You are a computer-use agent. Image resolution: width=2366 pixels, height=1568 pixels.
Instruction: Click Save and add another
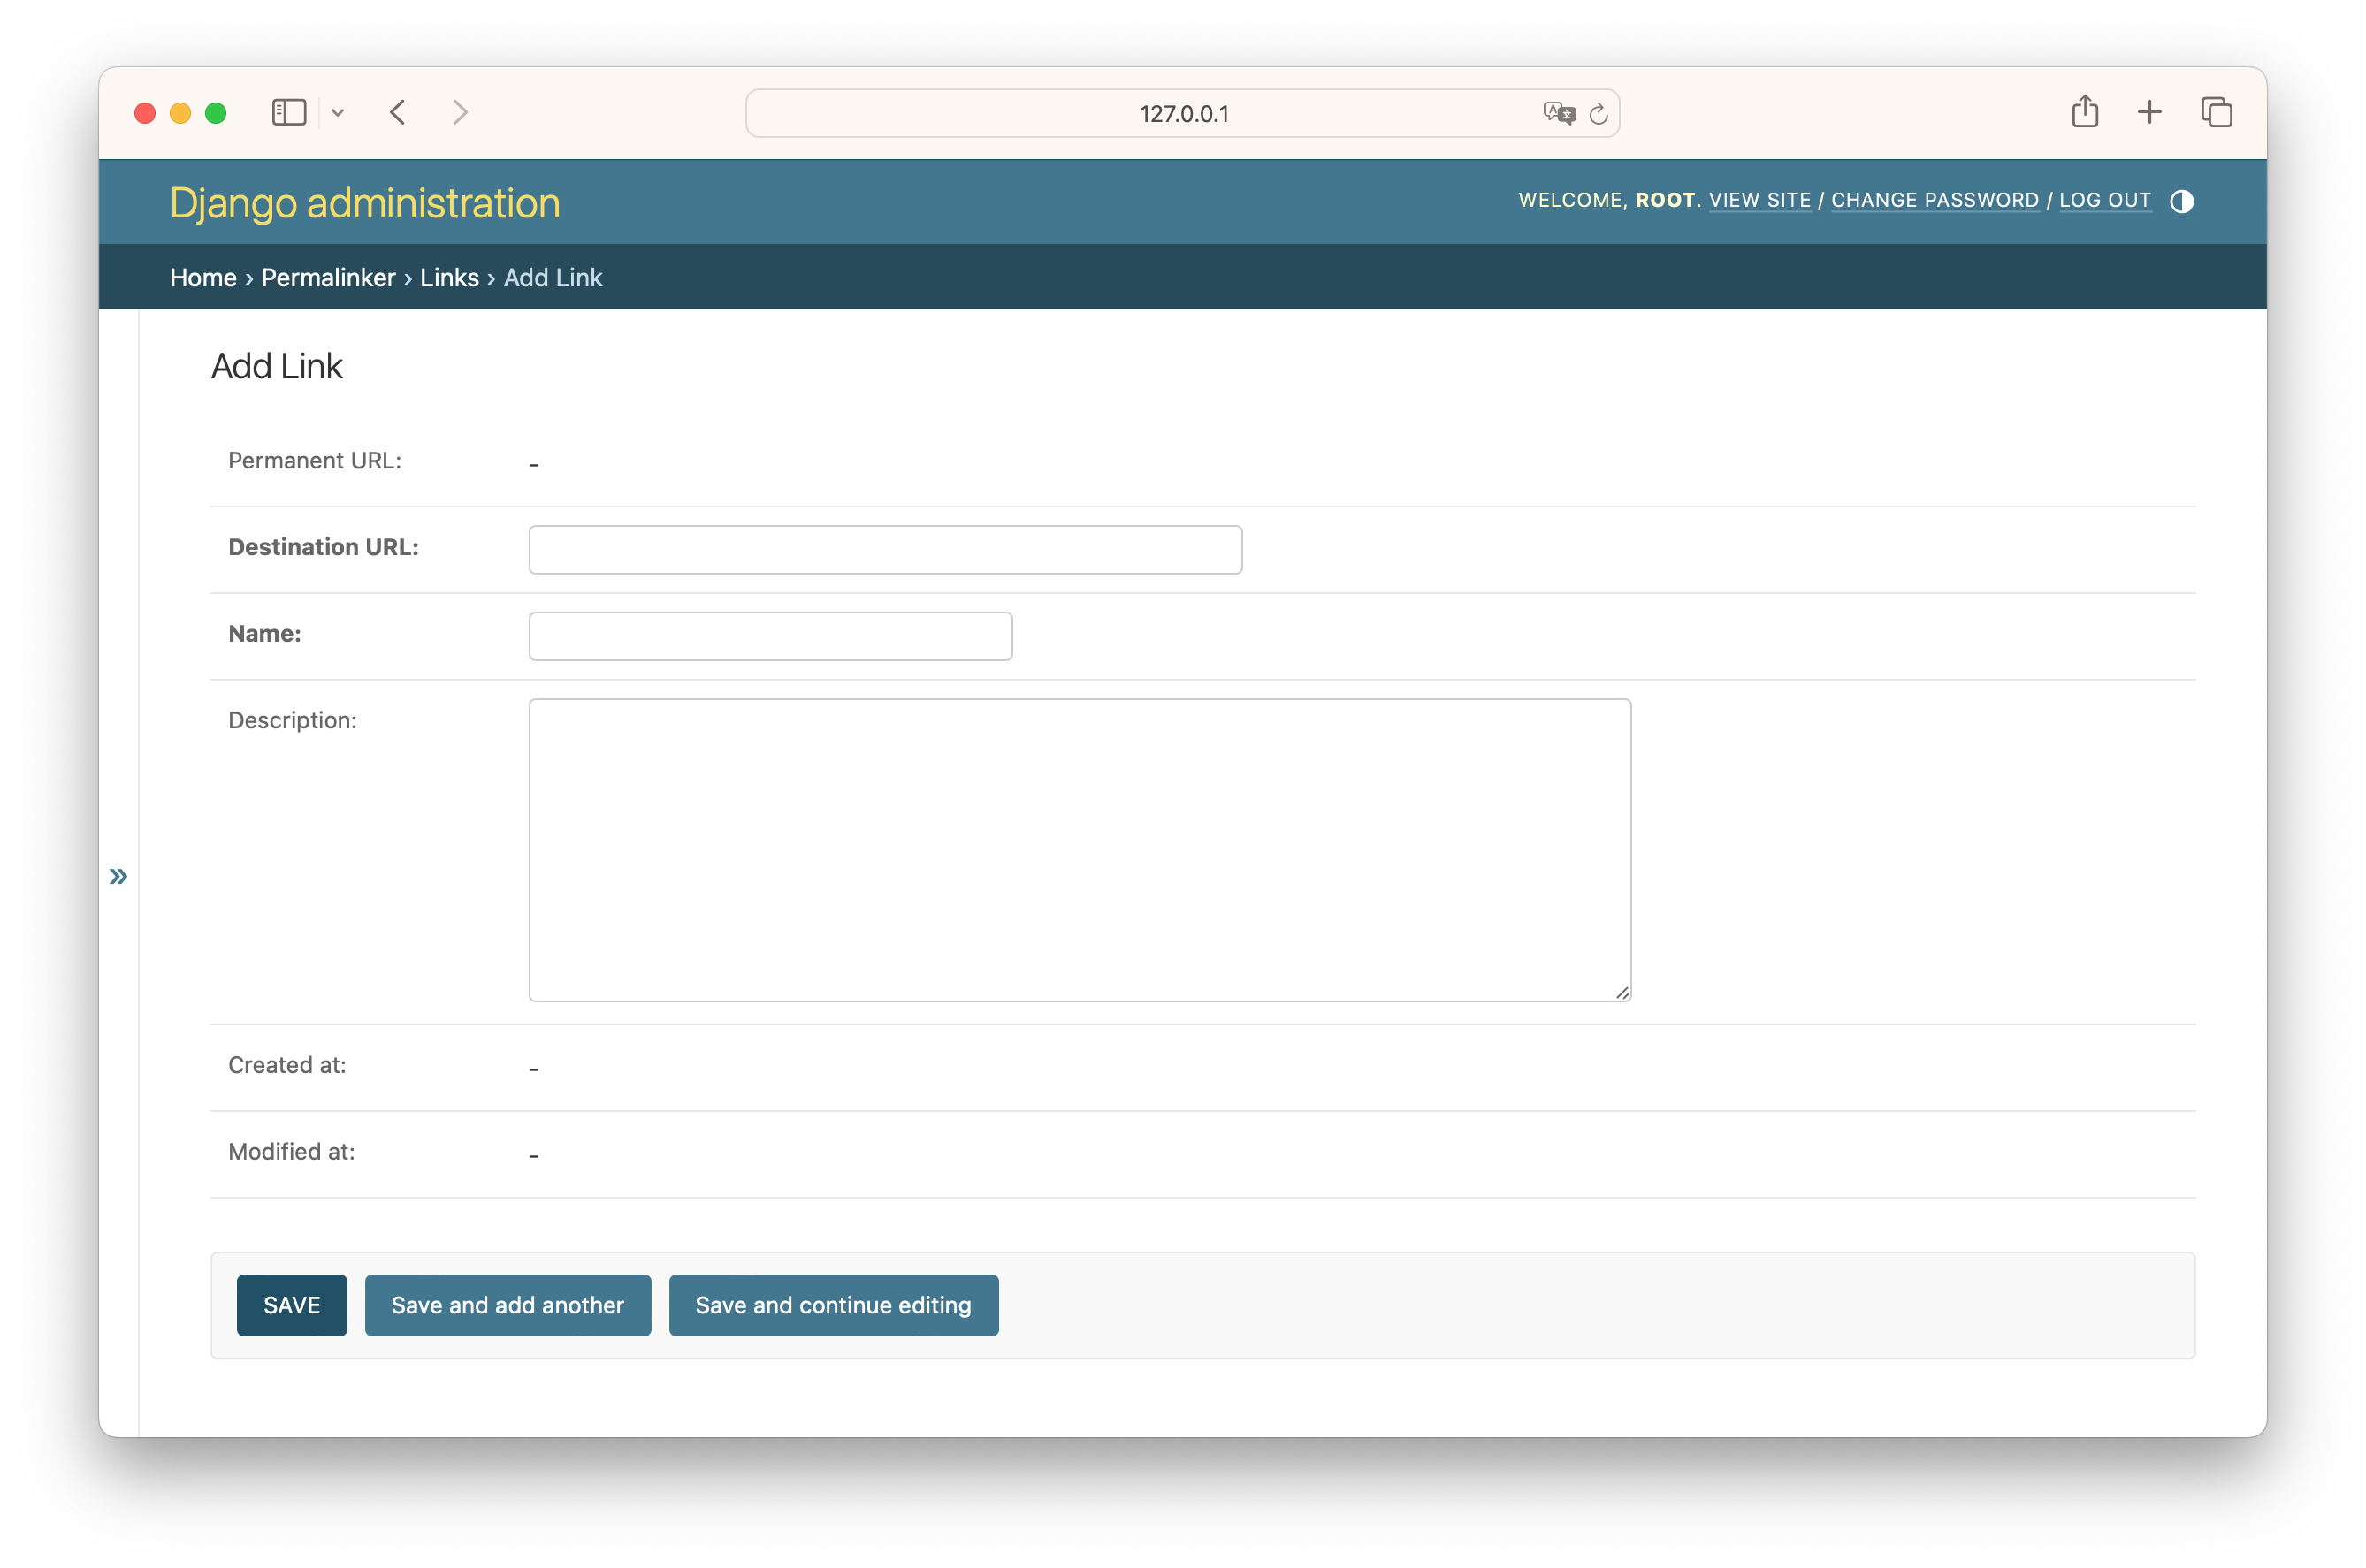507,1305
